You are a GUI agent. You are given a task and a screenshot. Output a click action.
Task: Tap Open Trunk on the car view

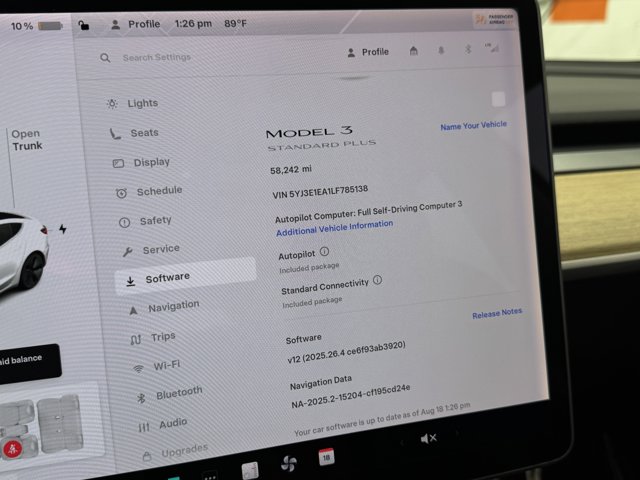pos(27,140)
